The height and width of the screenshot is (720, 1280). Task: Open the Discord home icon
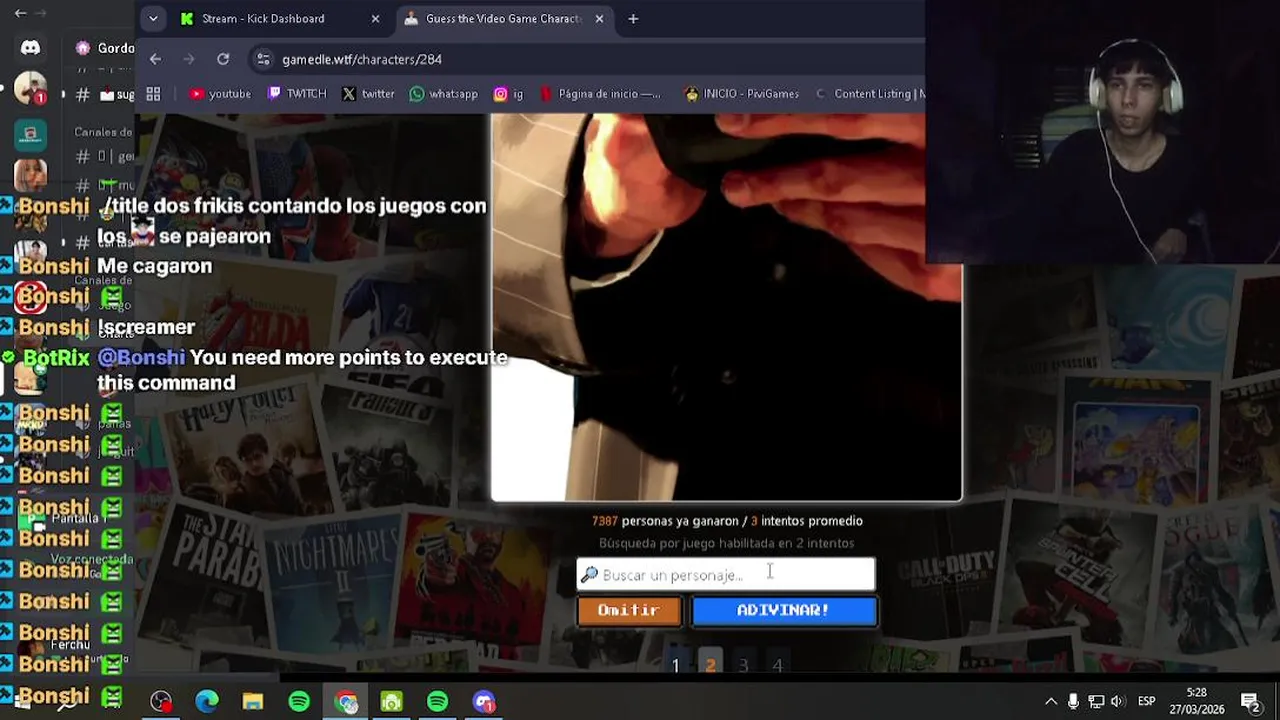point(30,47)
